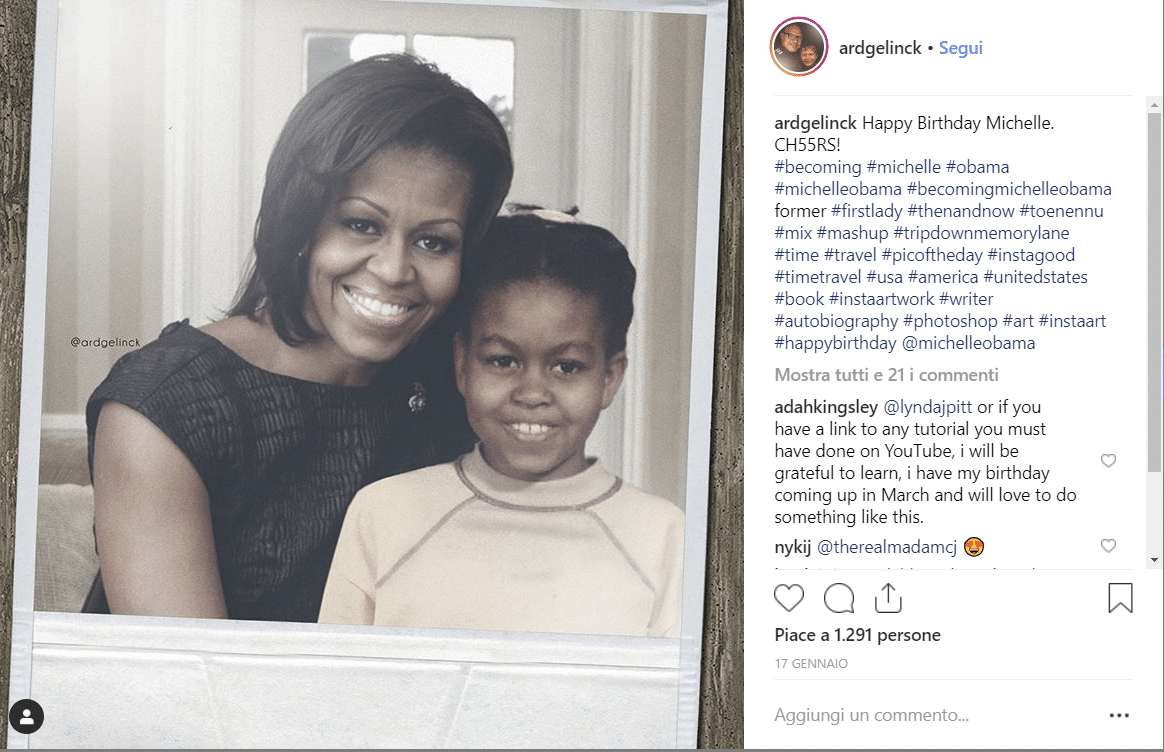
Task: Save the post with the bookmark icon
Action: [x=1120, y=598]
